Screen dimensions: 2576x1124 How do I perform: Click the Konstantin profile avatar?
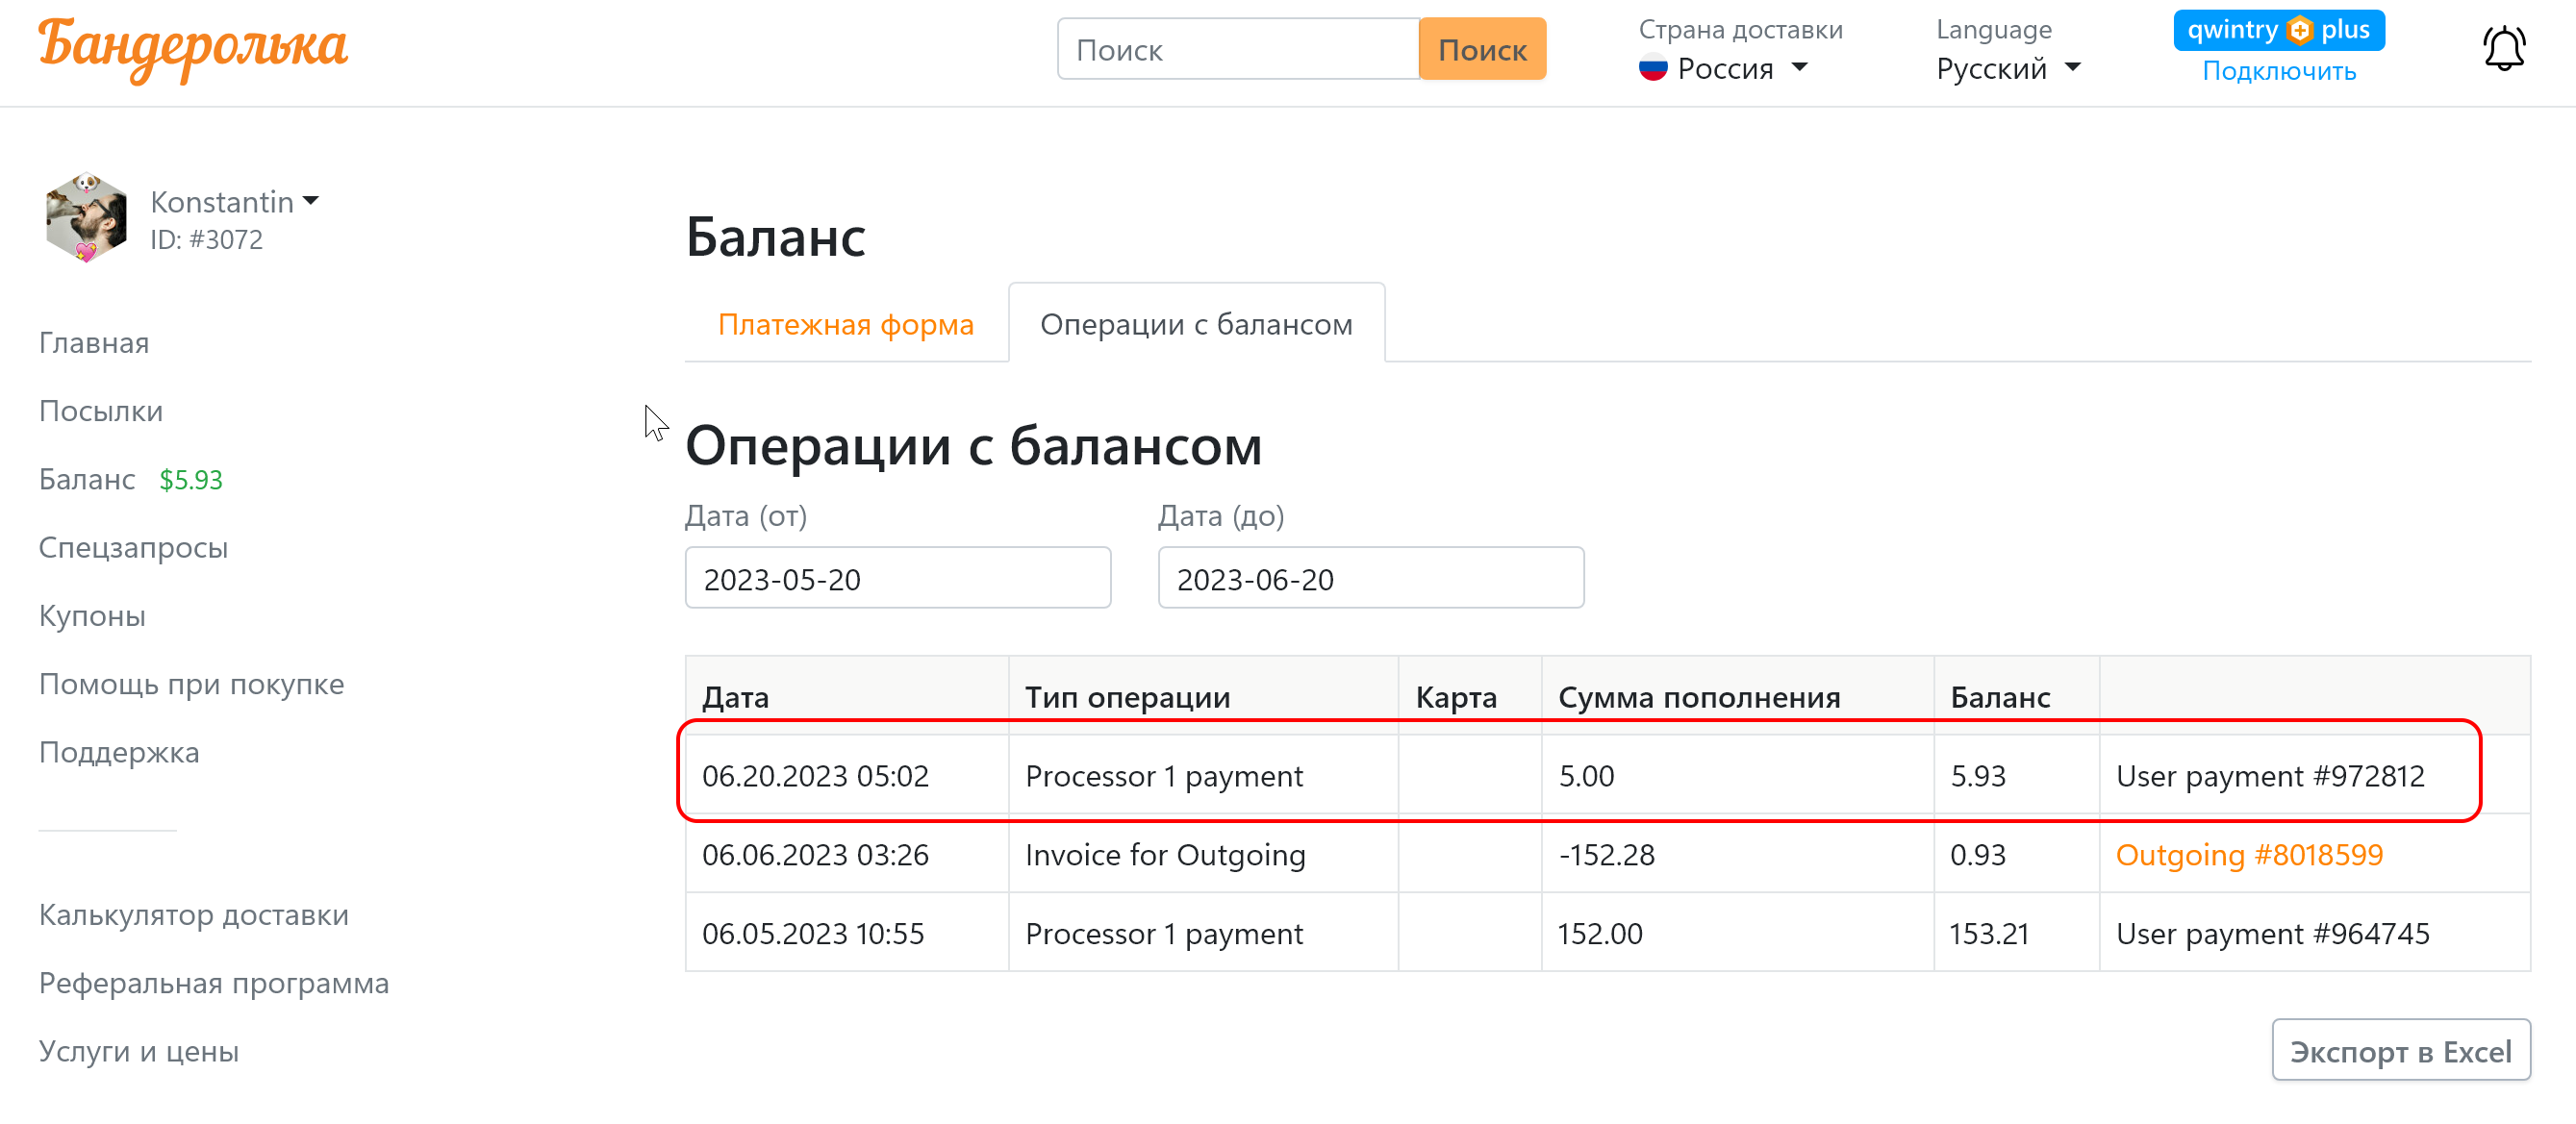tap(86, 218)
